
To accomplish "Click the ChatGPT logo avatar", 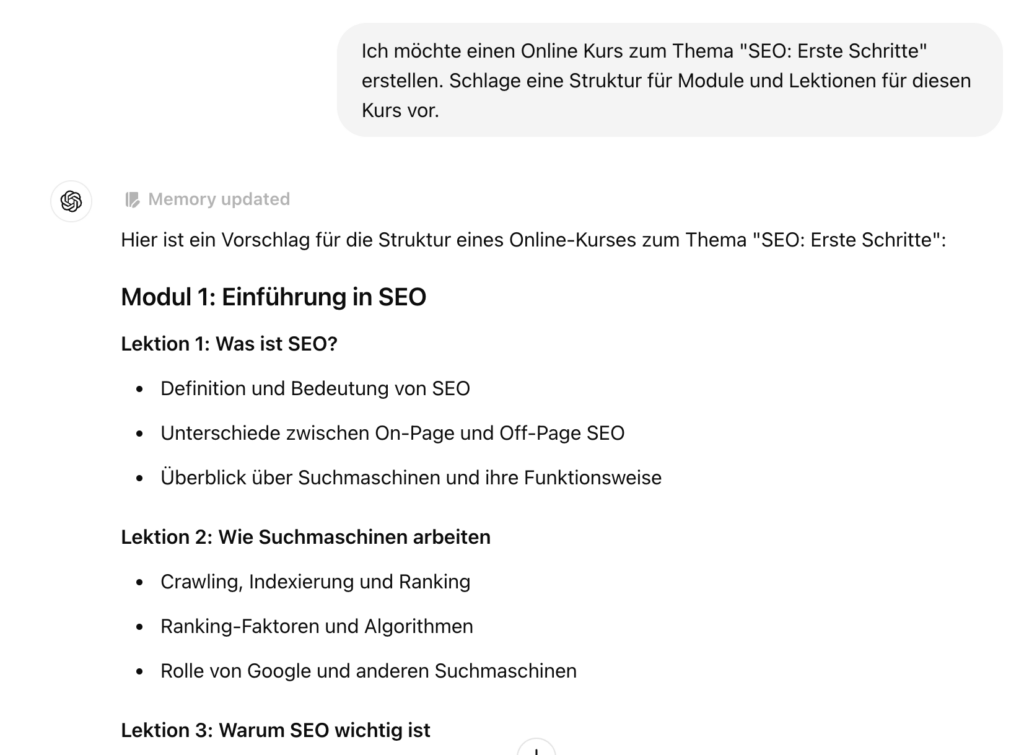I will tap(71, 201).
